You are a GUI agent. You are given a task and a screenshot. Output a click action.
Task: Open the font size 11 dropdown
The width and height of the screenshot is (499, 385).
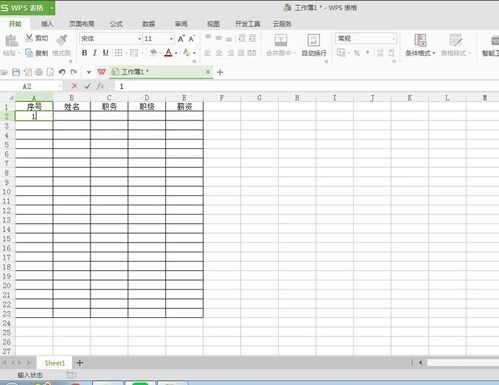pos(171,39)
